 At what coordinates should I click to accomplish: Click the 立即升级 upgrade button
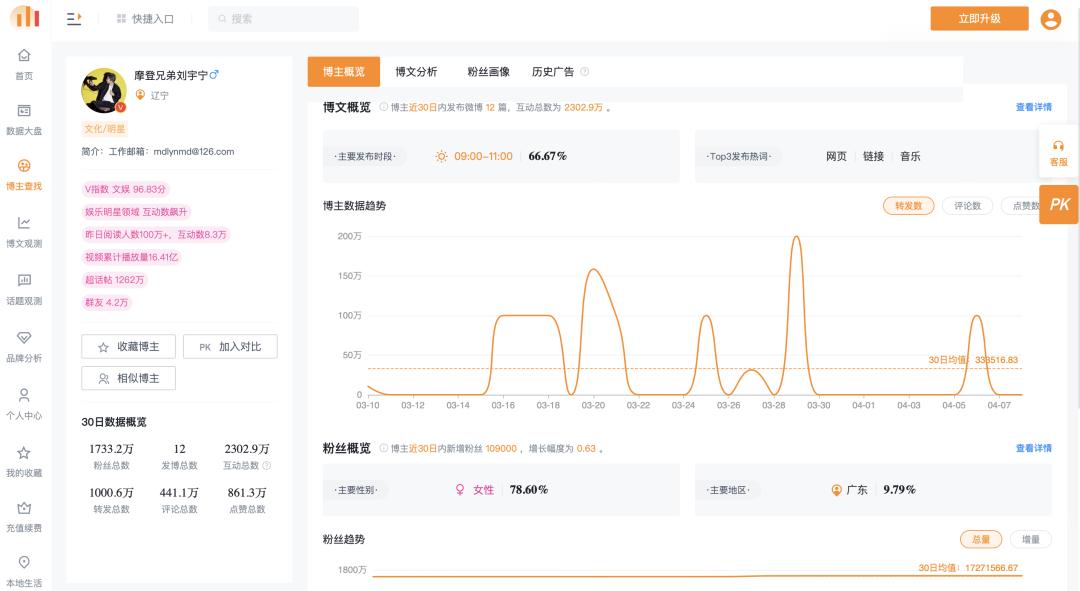(x=979, y=18)
